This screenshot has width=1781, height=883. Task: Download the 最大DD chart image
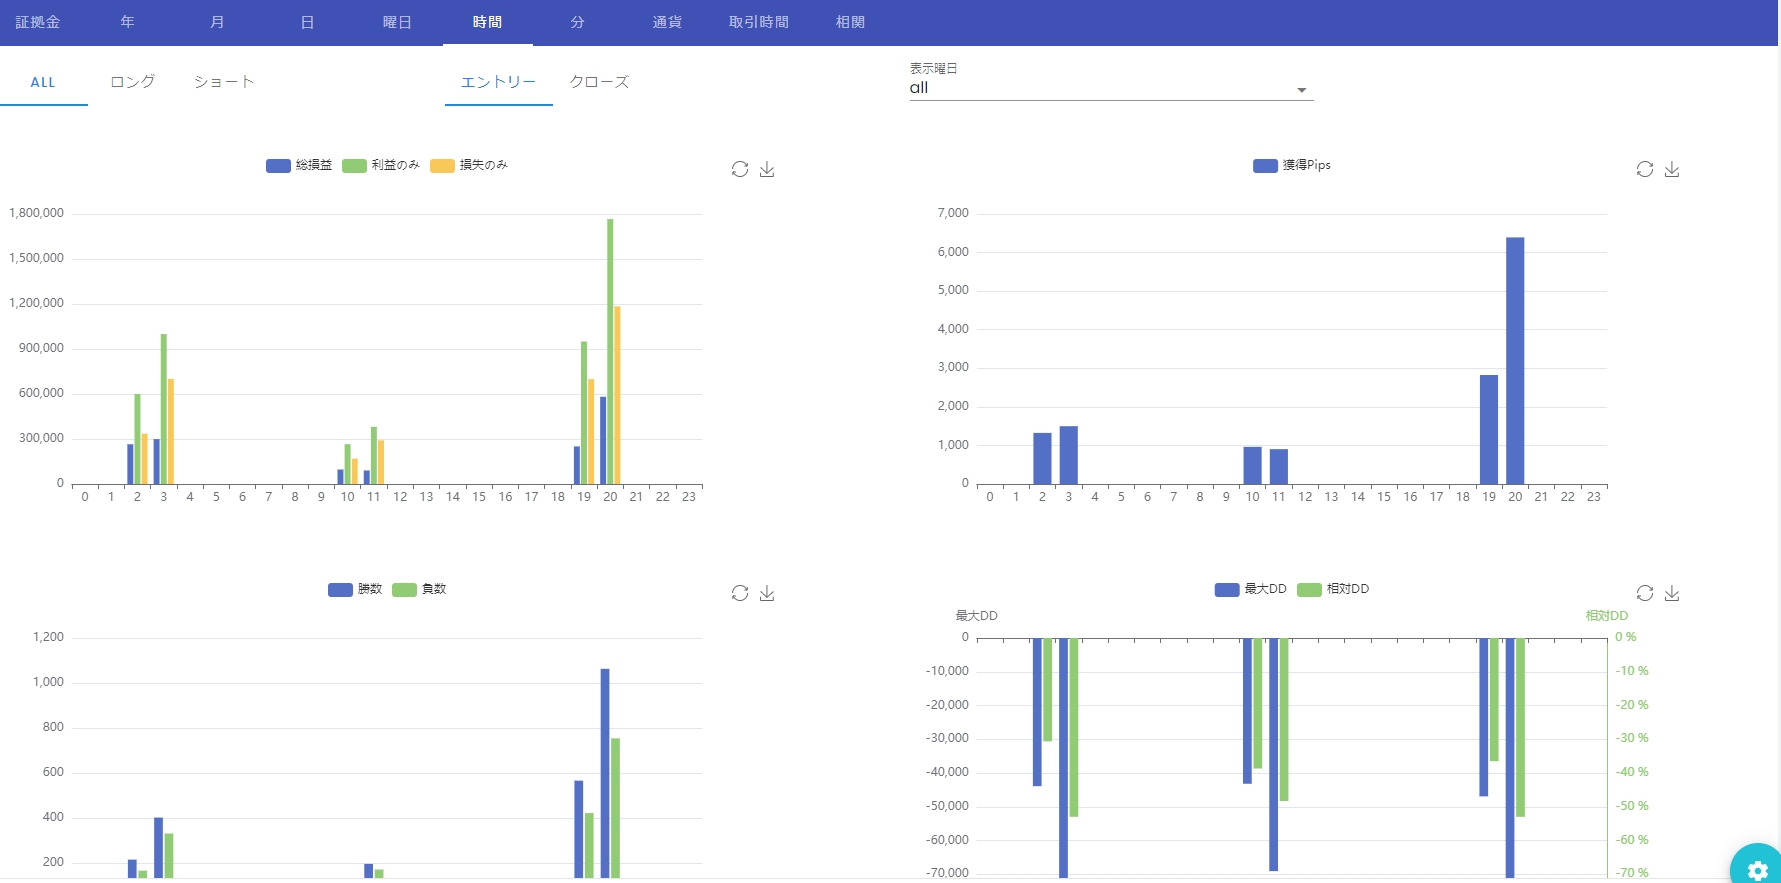(1672, 594)
